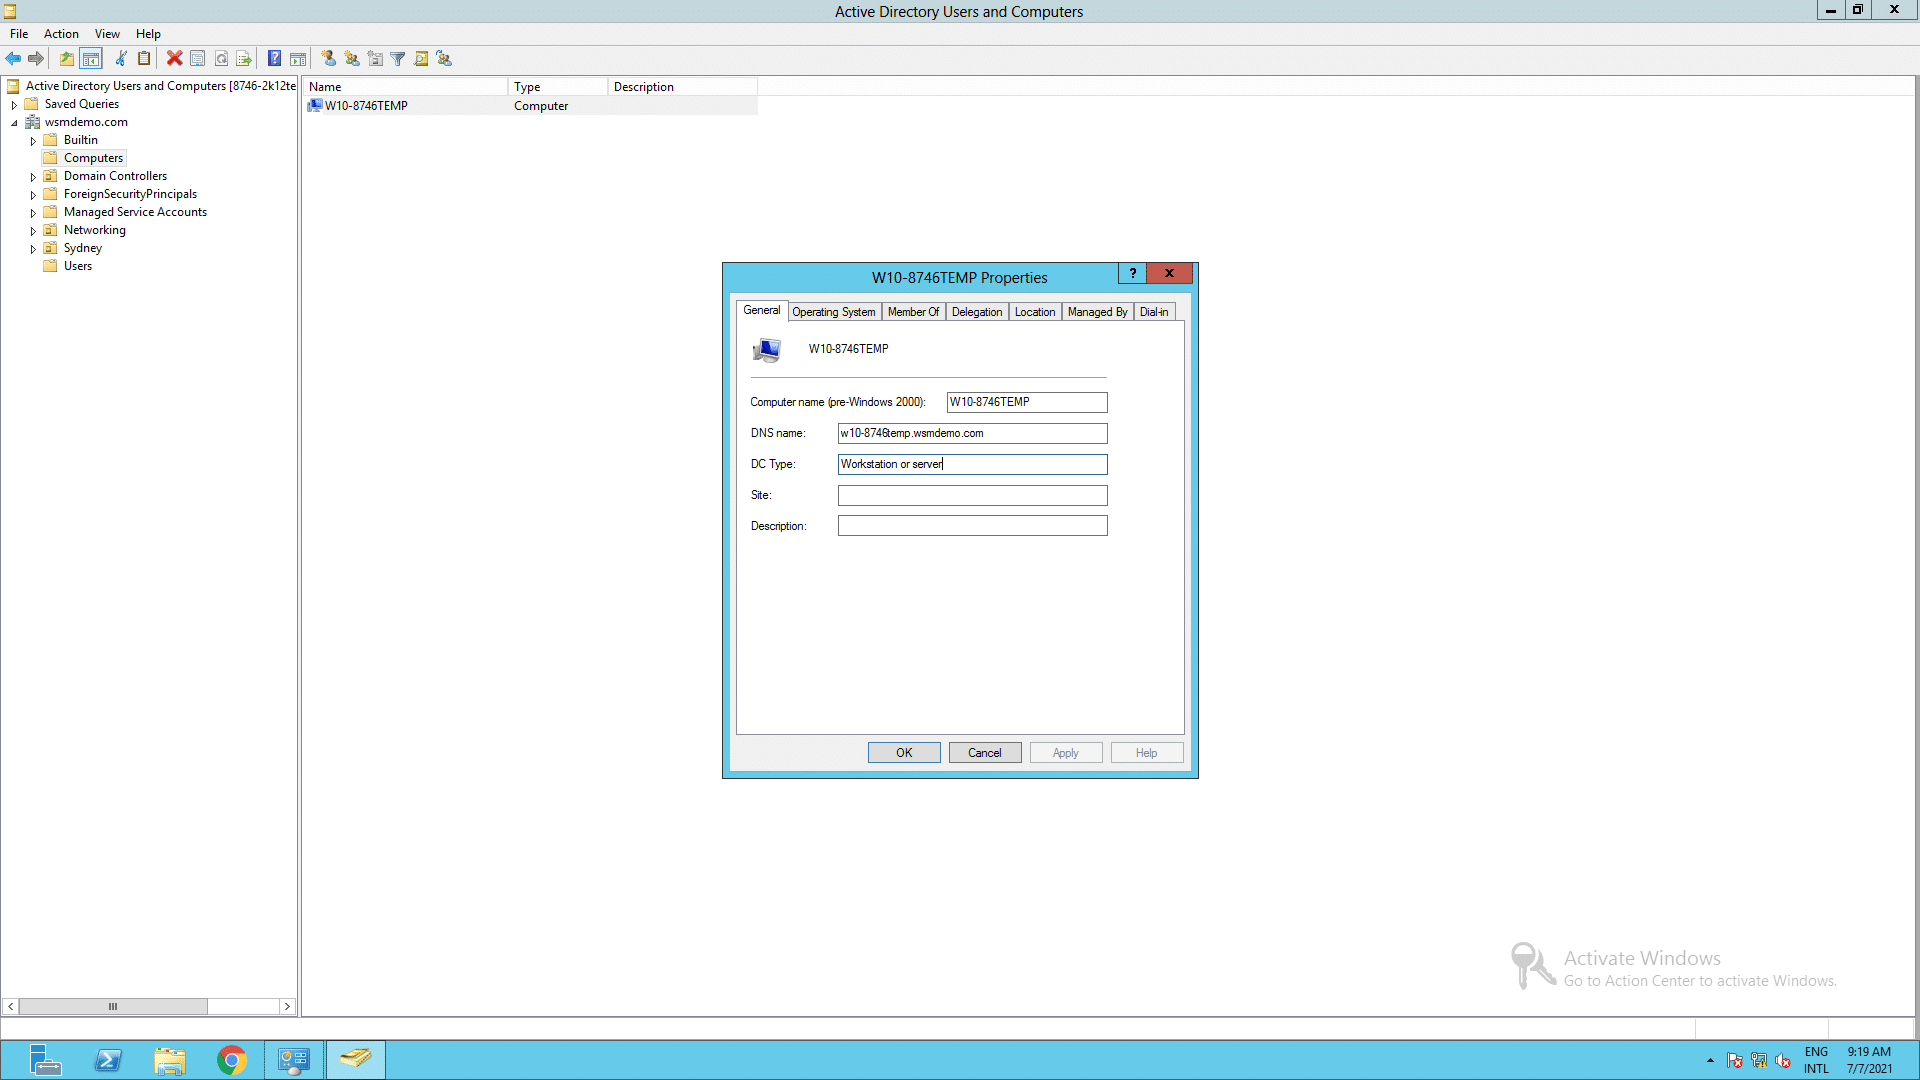Image resolution: width=1920 pixels, height=1080 pixels.
Task: Expand the Saved Queries node
Action: [14, 104]
